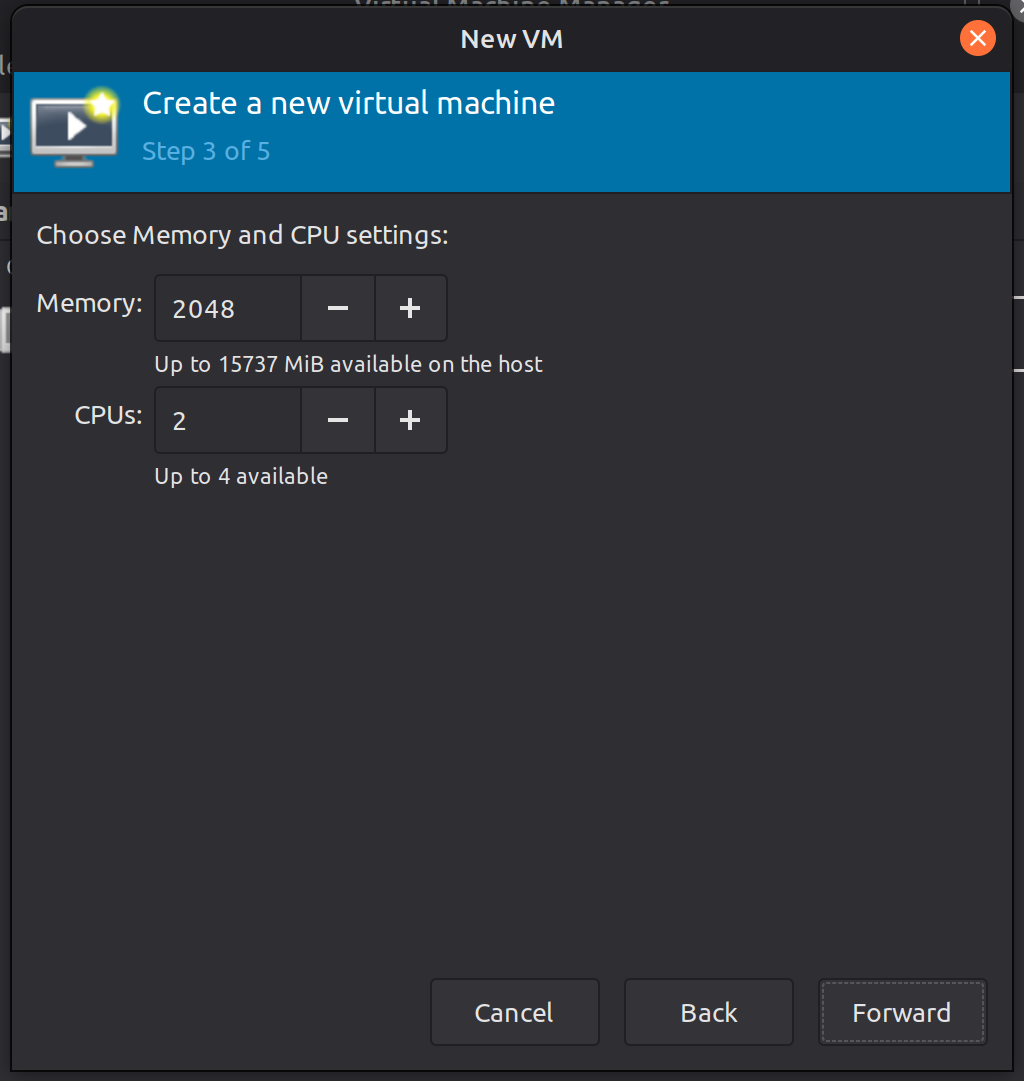Click the 'Create a new virtual machine' heading
Image resolution: width=1024 pixels, height=1081 pixels.
348,103
